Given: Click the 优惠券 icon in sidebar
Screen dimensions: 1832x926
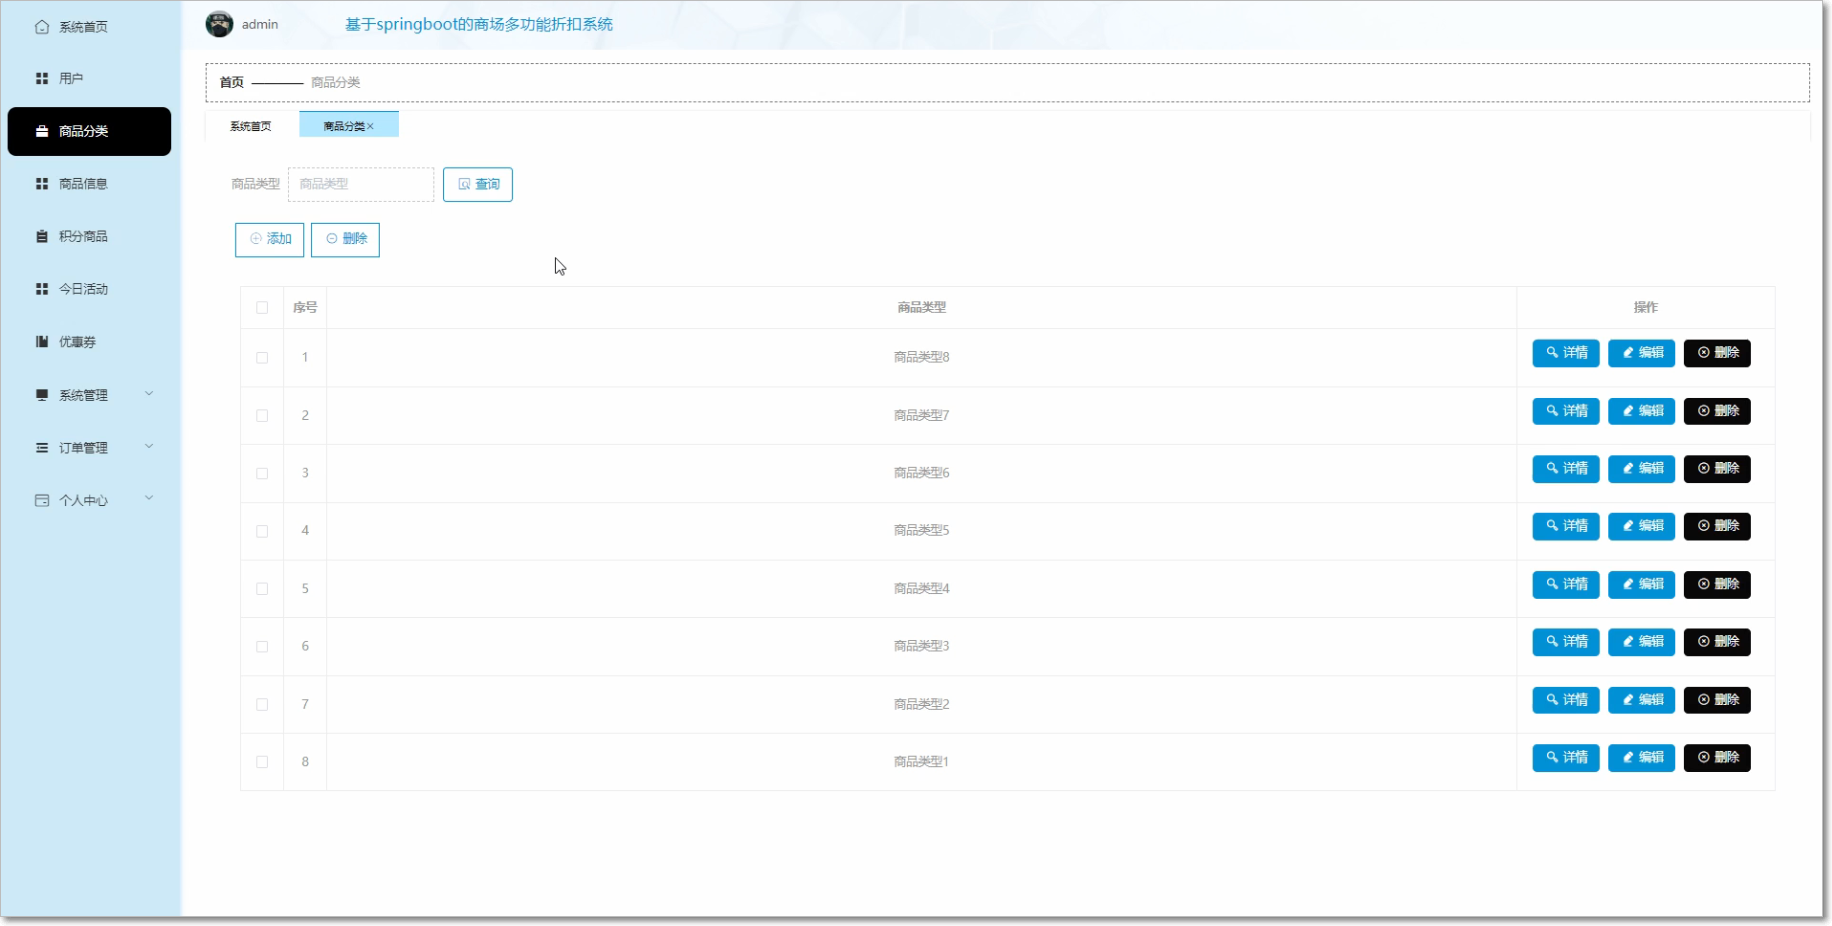Looking at the screenshot, I should point(42,342).
